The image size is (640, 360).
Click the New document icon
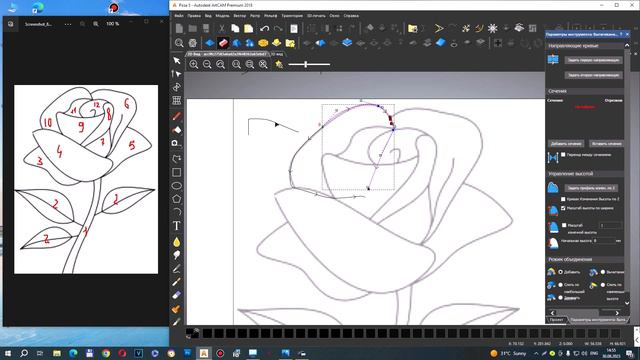pyautogui.click(x=179, y=29)
